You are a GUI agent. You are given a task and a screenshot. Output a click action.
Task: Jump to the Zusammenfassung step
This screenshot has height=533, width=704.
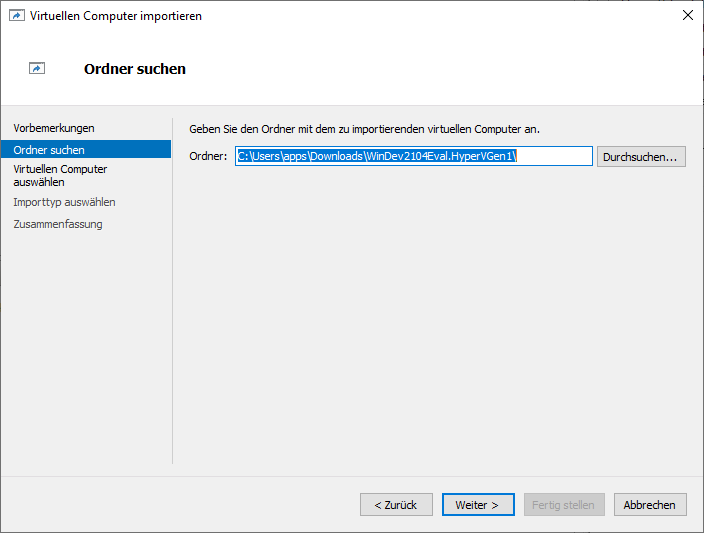58,224
